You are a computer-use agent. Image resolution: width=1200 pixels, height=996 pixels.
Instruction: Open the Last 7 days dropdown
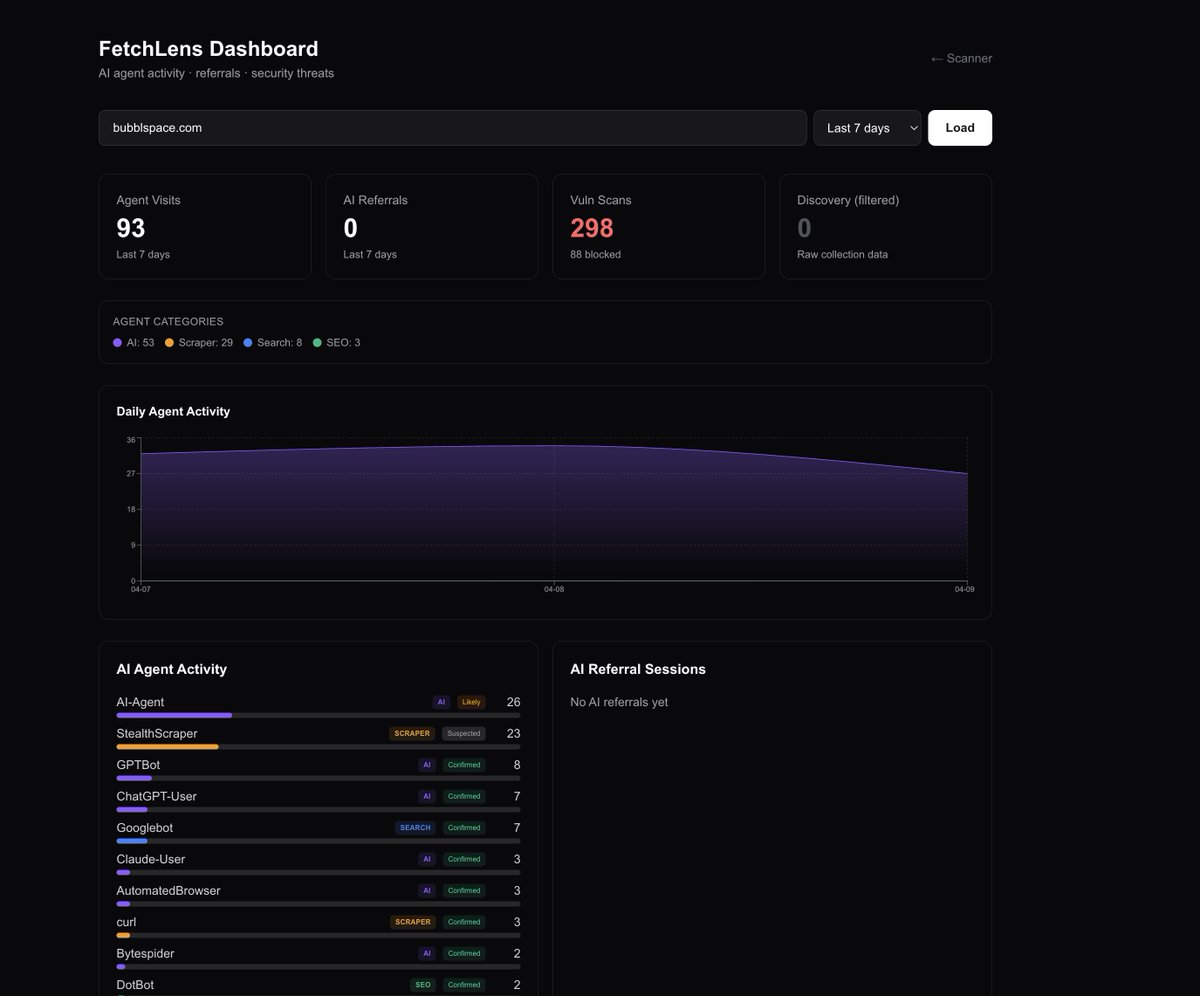867,128
